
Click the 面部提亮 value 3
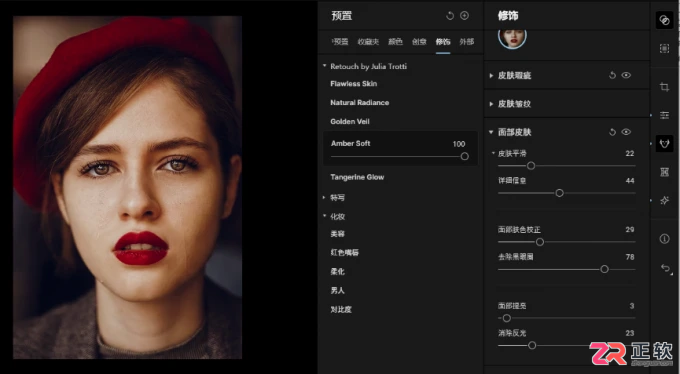pyautogui.click(x=632, y=306)
